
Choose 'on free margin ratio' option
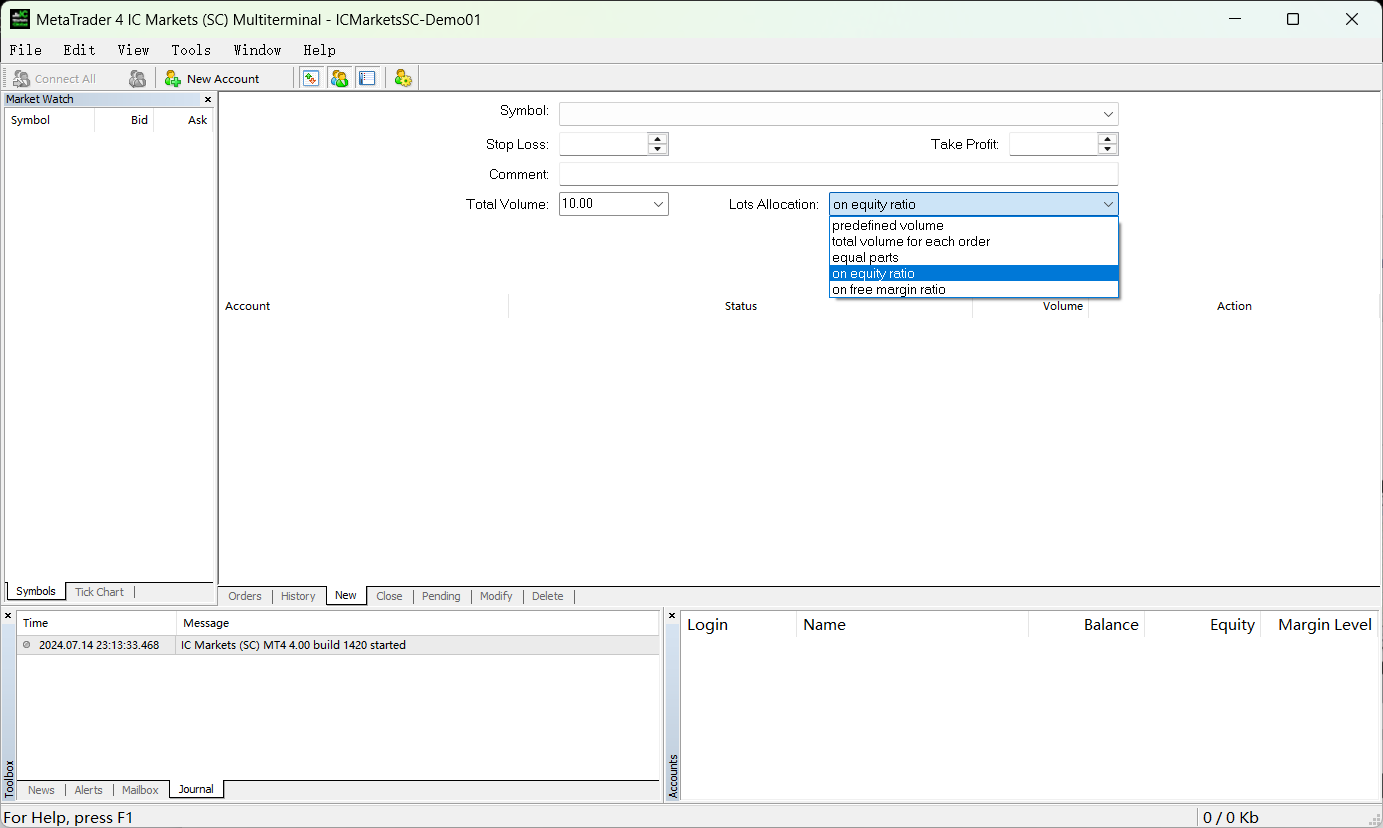pos(974,289)
